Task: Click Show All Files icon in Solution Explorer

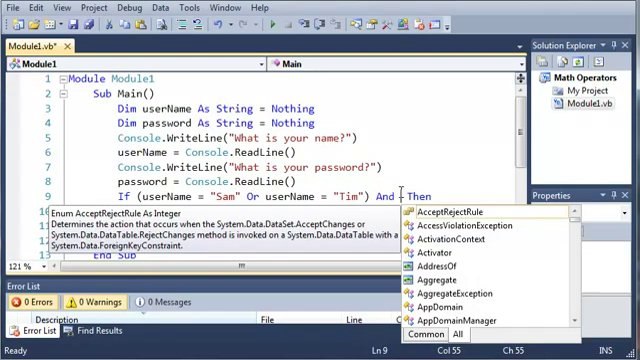Action: coord(562,62)
